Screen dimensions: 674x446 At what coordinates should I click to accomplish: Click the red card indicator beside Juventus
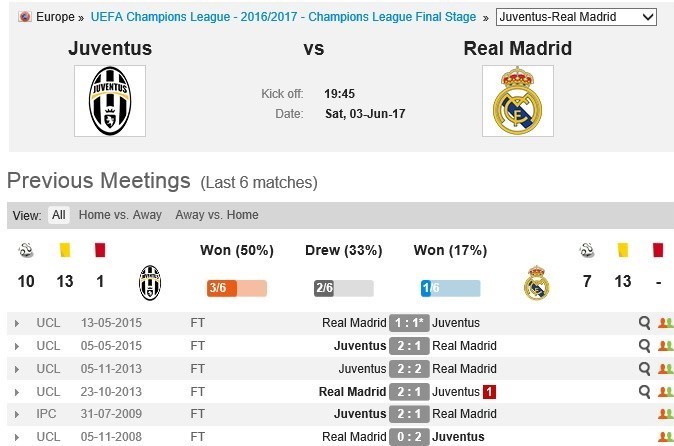tap(489, 392)
